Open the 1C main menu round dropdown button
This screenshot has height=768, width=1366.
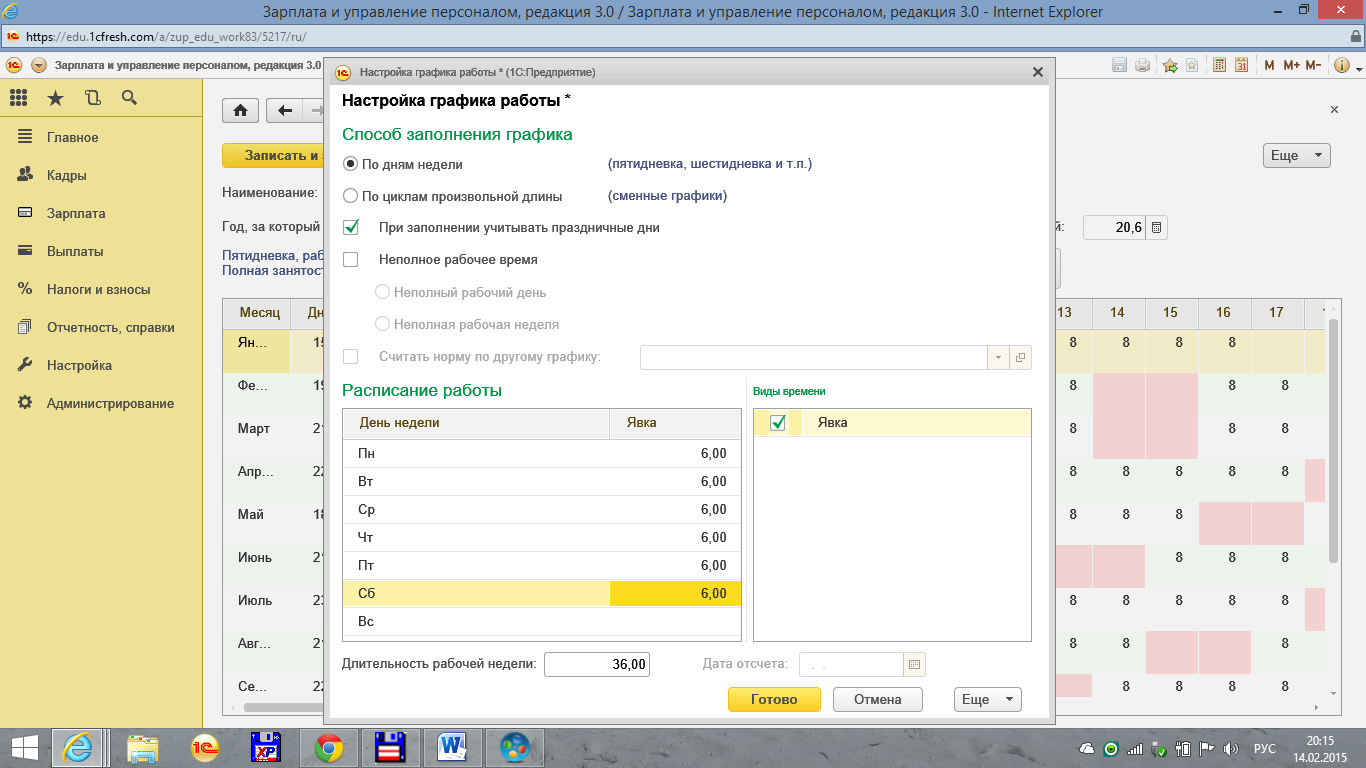click(39, 65)
